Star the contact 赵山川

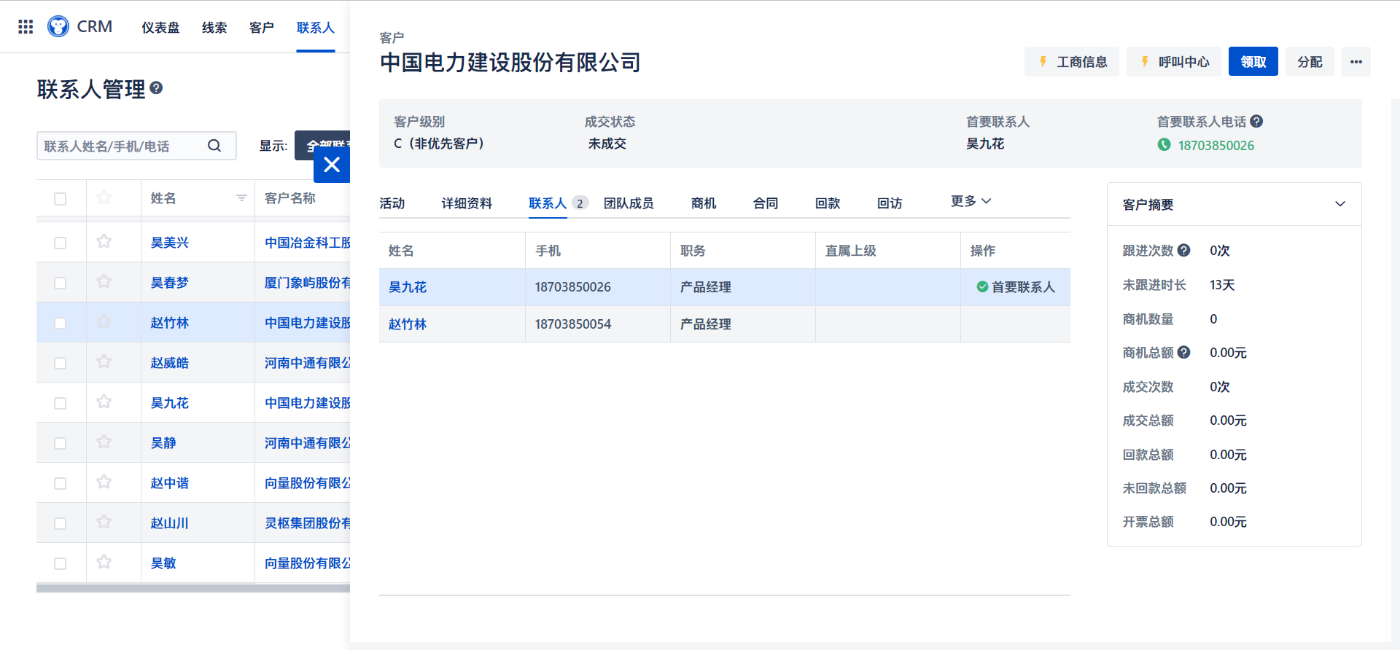[x=104, y=522]
